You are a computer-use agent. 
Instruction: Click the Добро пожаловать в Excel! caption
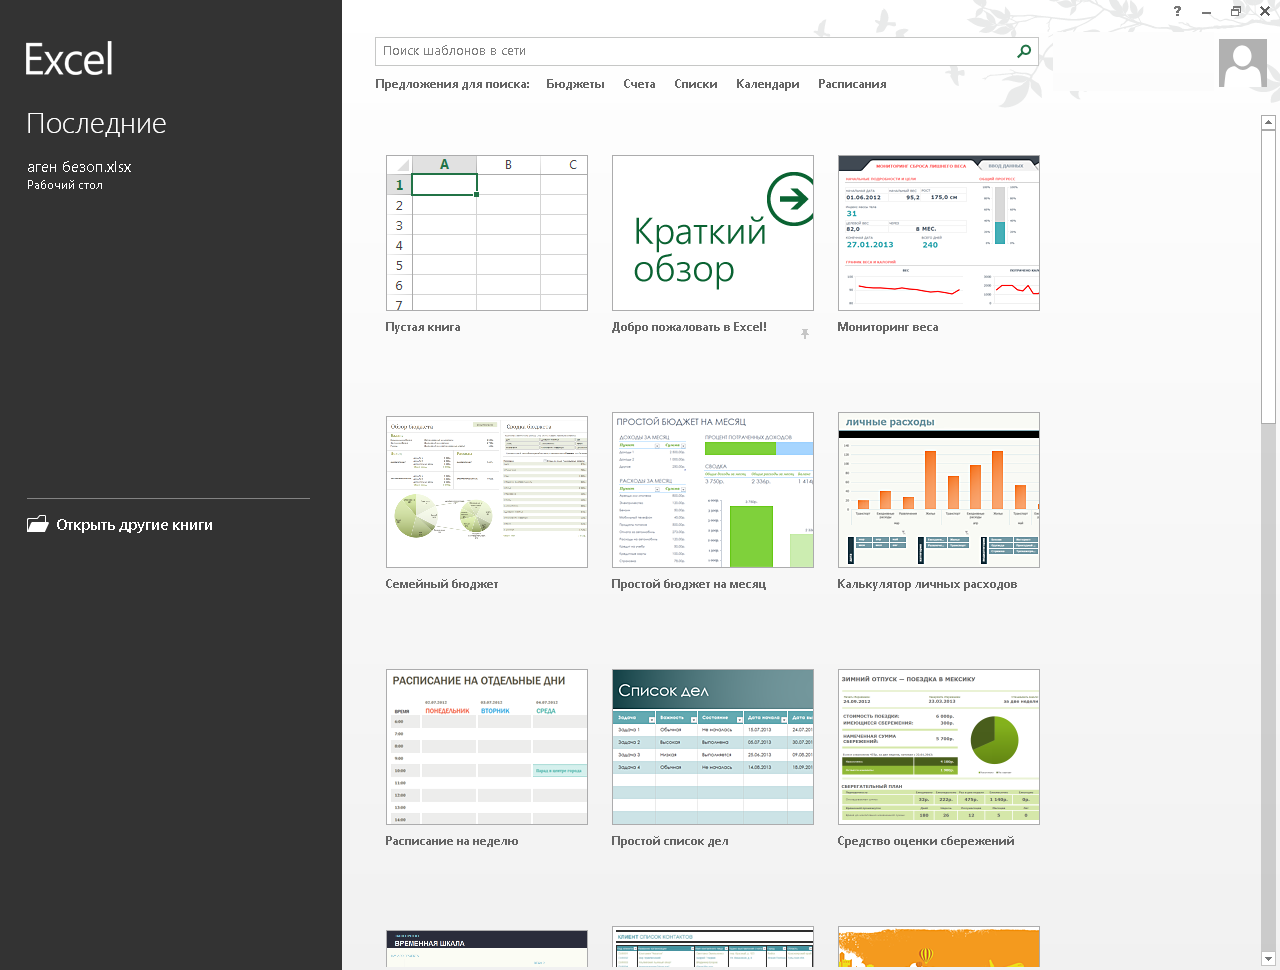(x=689, y=327)
